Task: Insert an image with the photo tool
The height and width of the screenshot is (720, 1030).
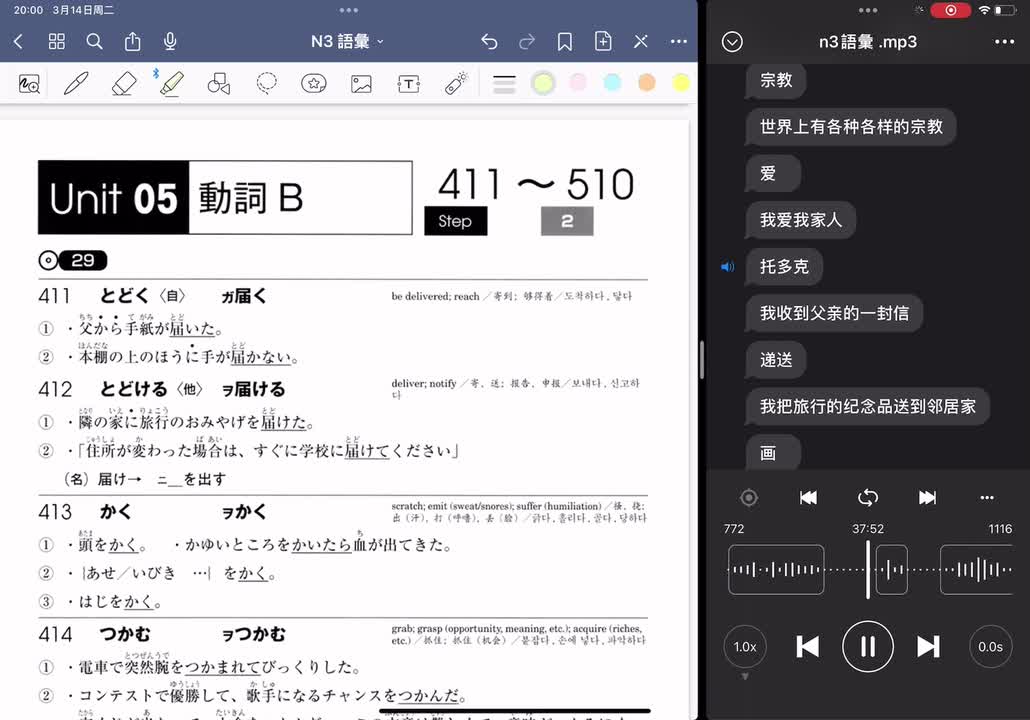Action: click(x=361, y=83)
